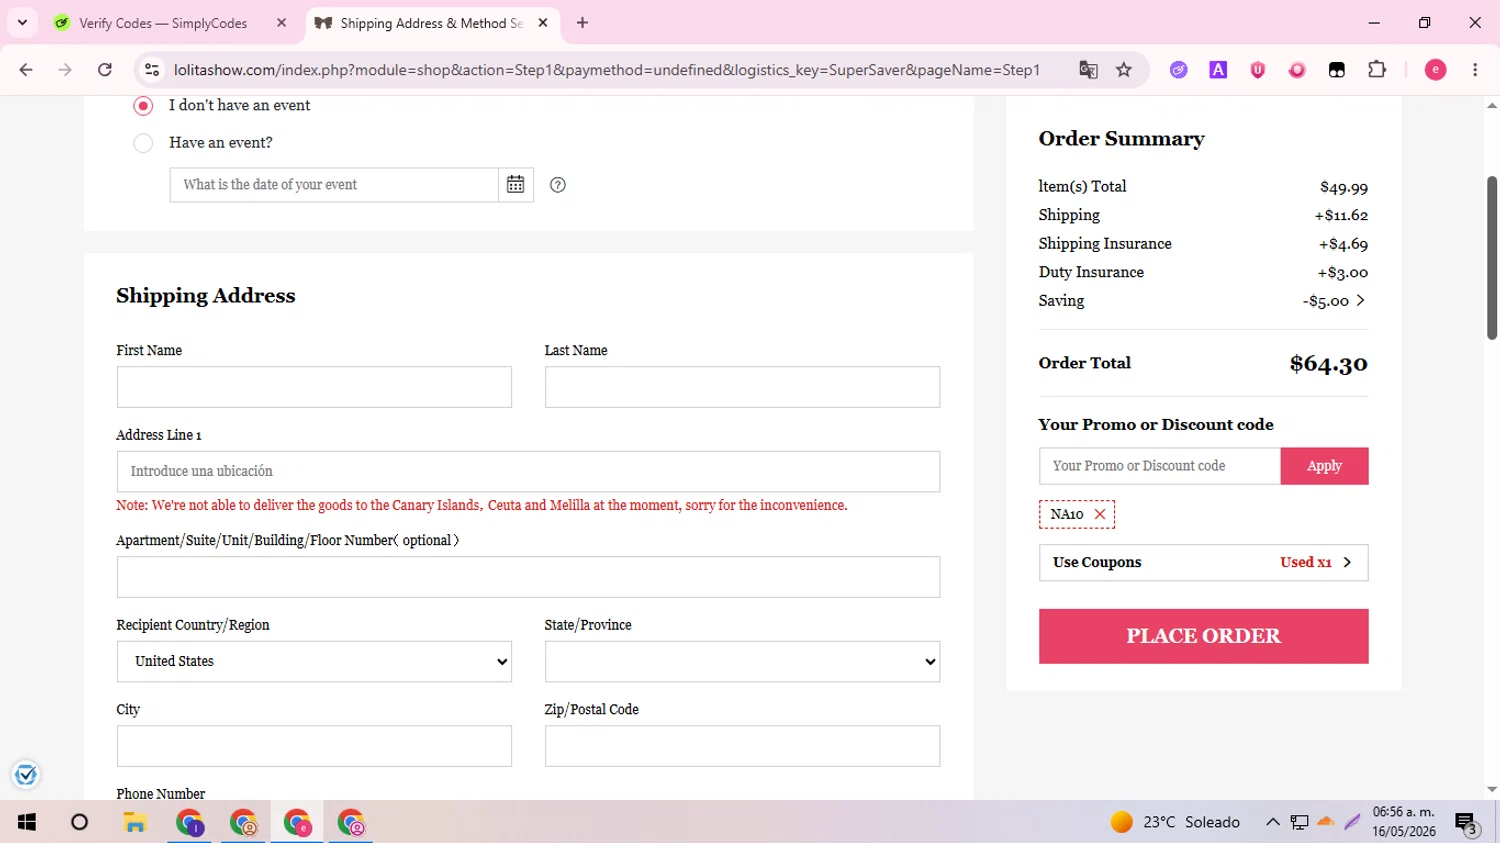1500x843 pixels.
Task: Close the Verify Codes SimplyCodes tab
Action: tap(281, 23)
